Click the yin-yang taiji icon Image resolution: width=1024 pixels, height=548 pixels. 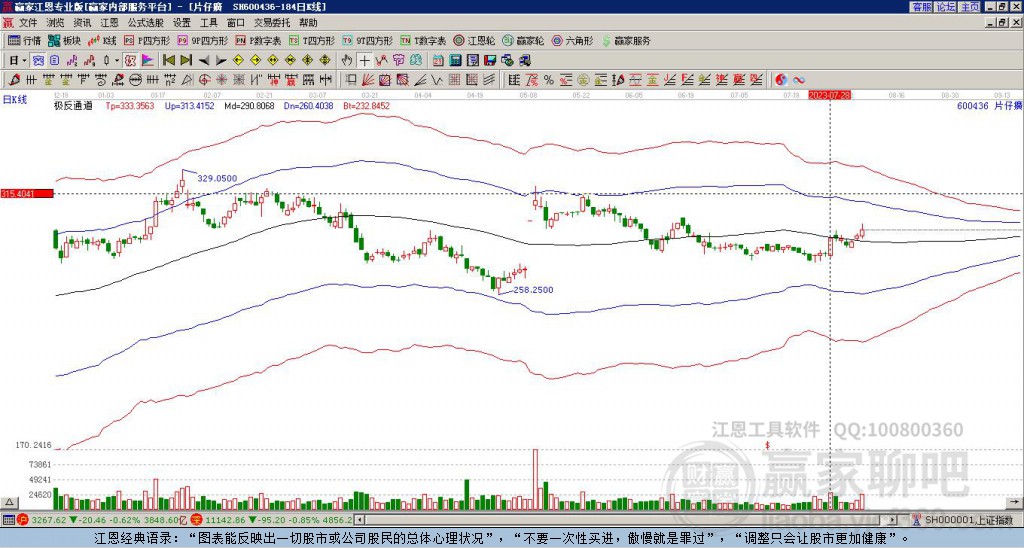click(781, 80)
